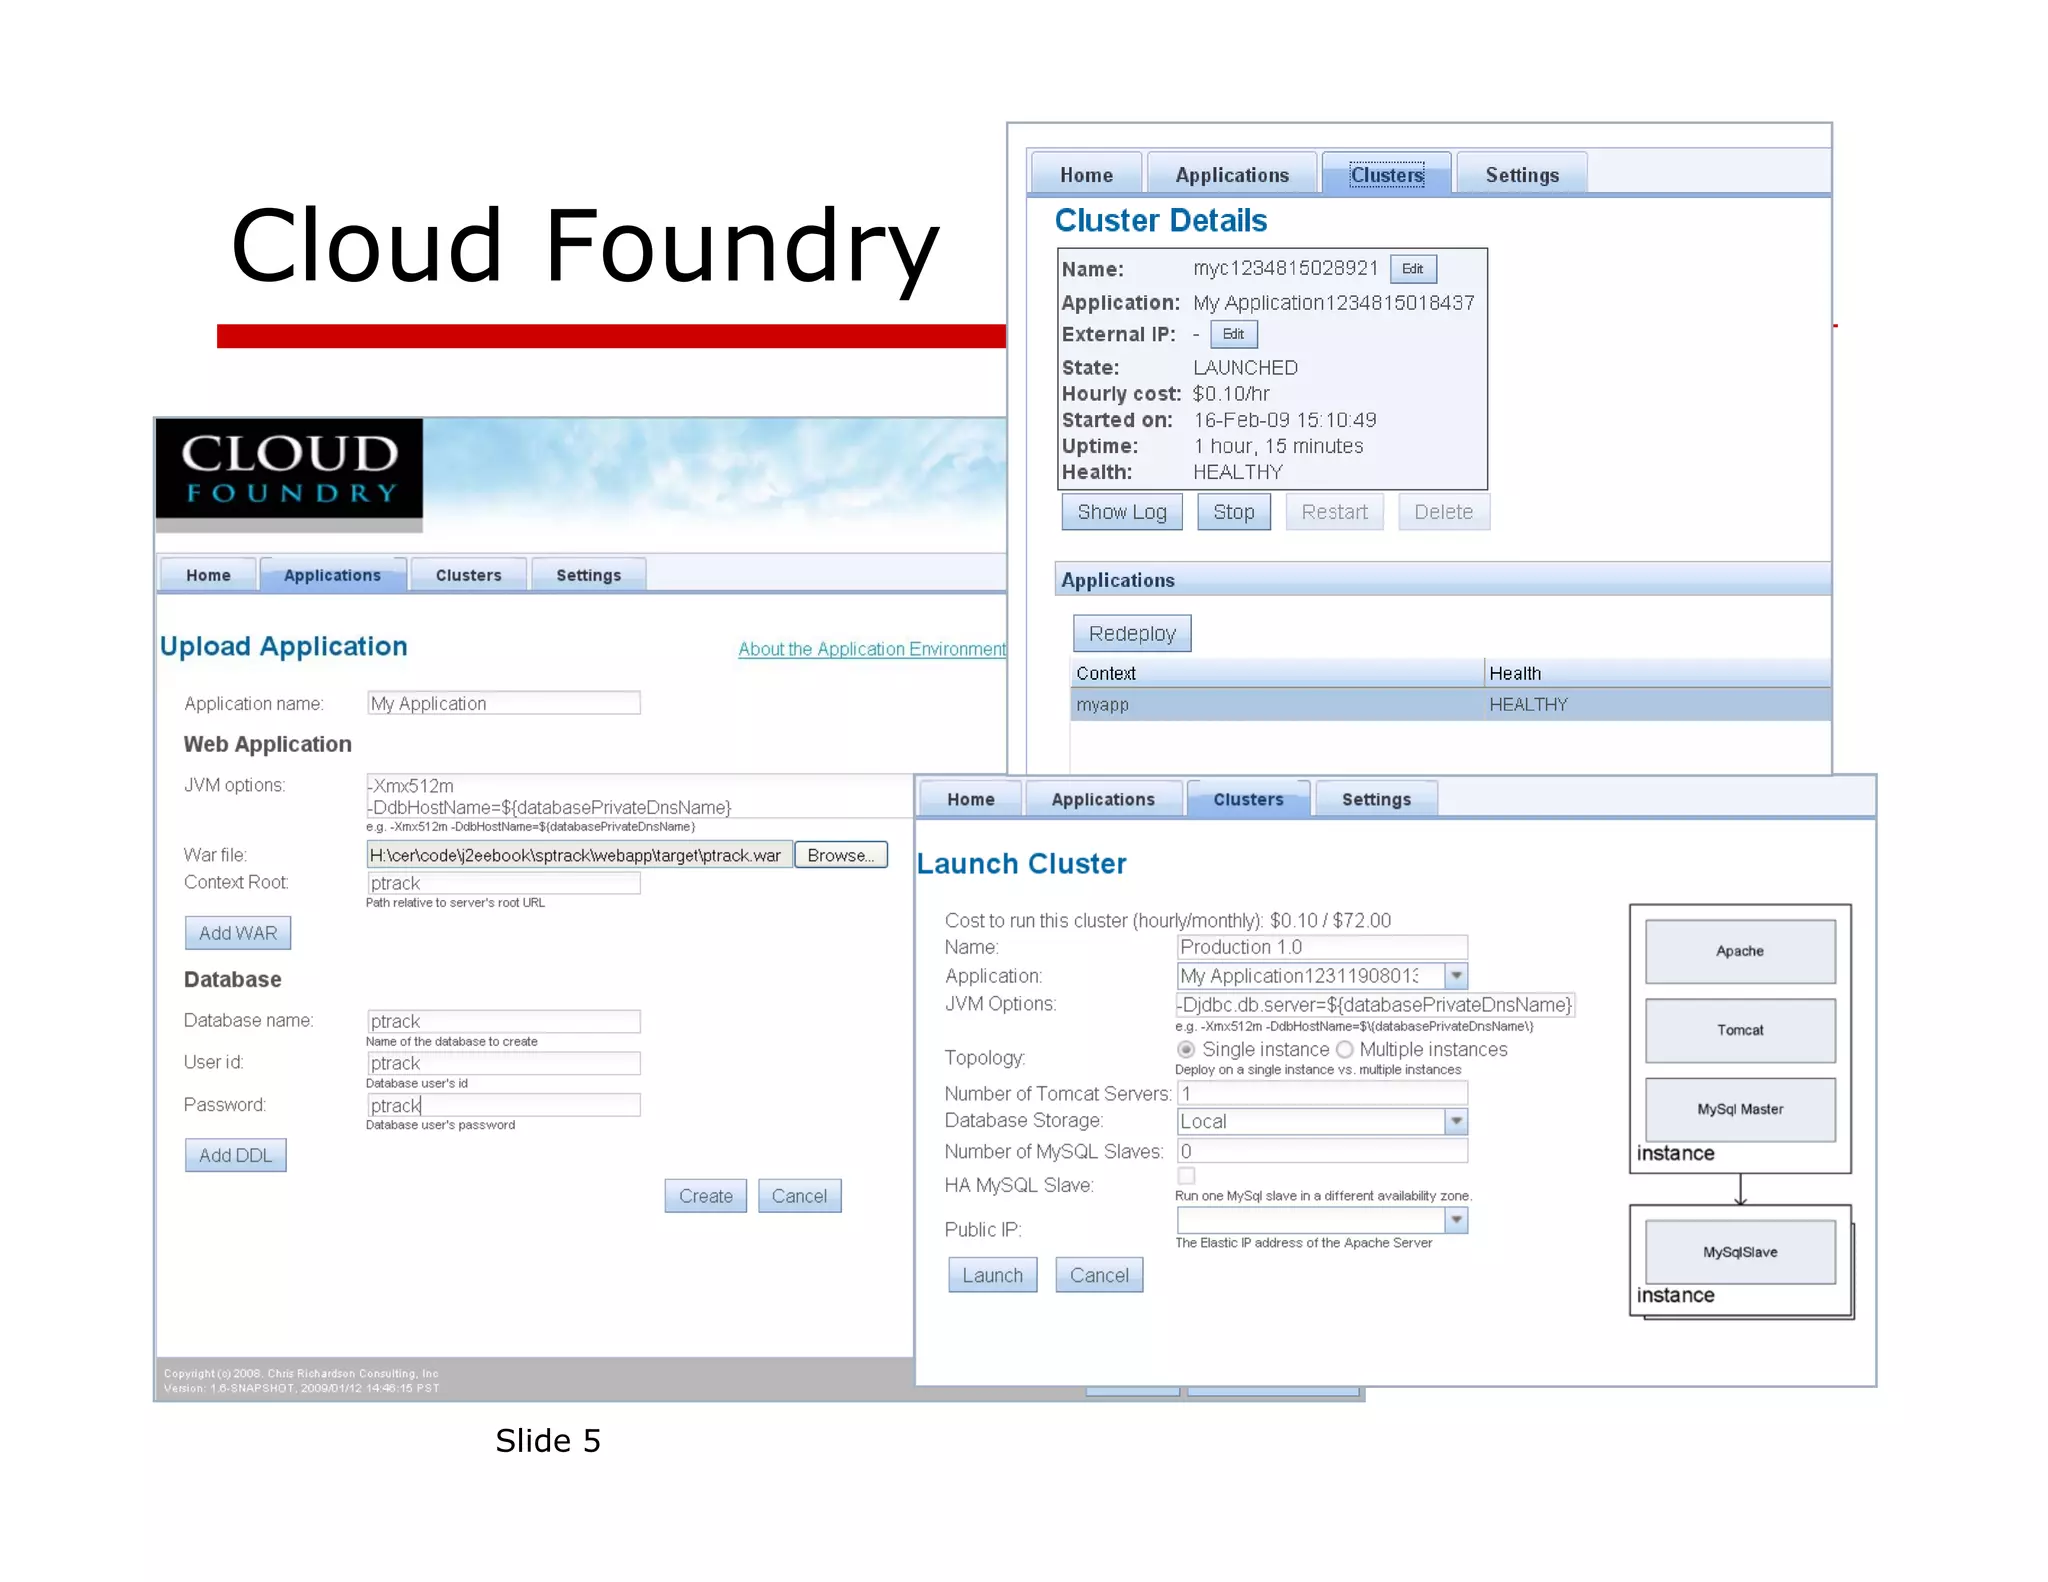
Task: Stop the launched cluster
Action: tap(1233, 512)
